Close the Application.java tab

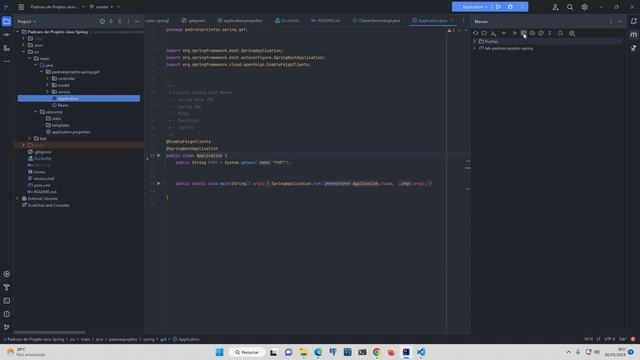(451, 20)
